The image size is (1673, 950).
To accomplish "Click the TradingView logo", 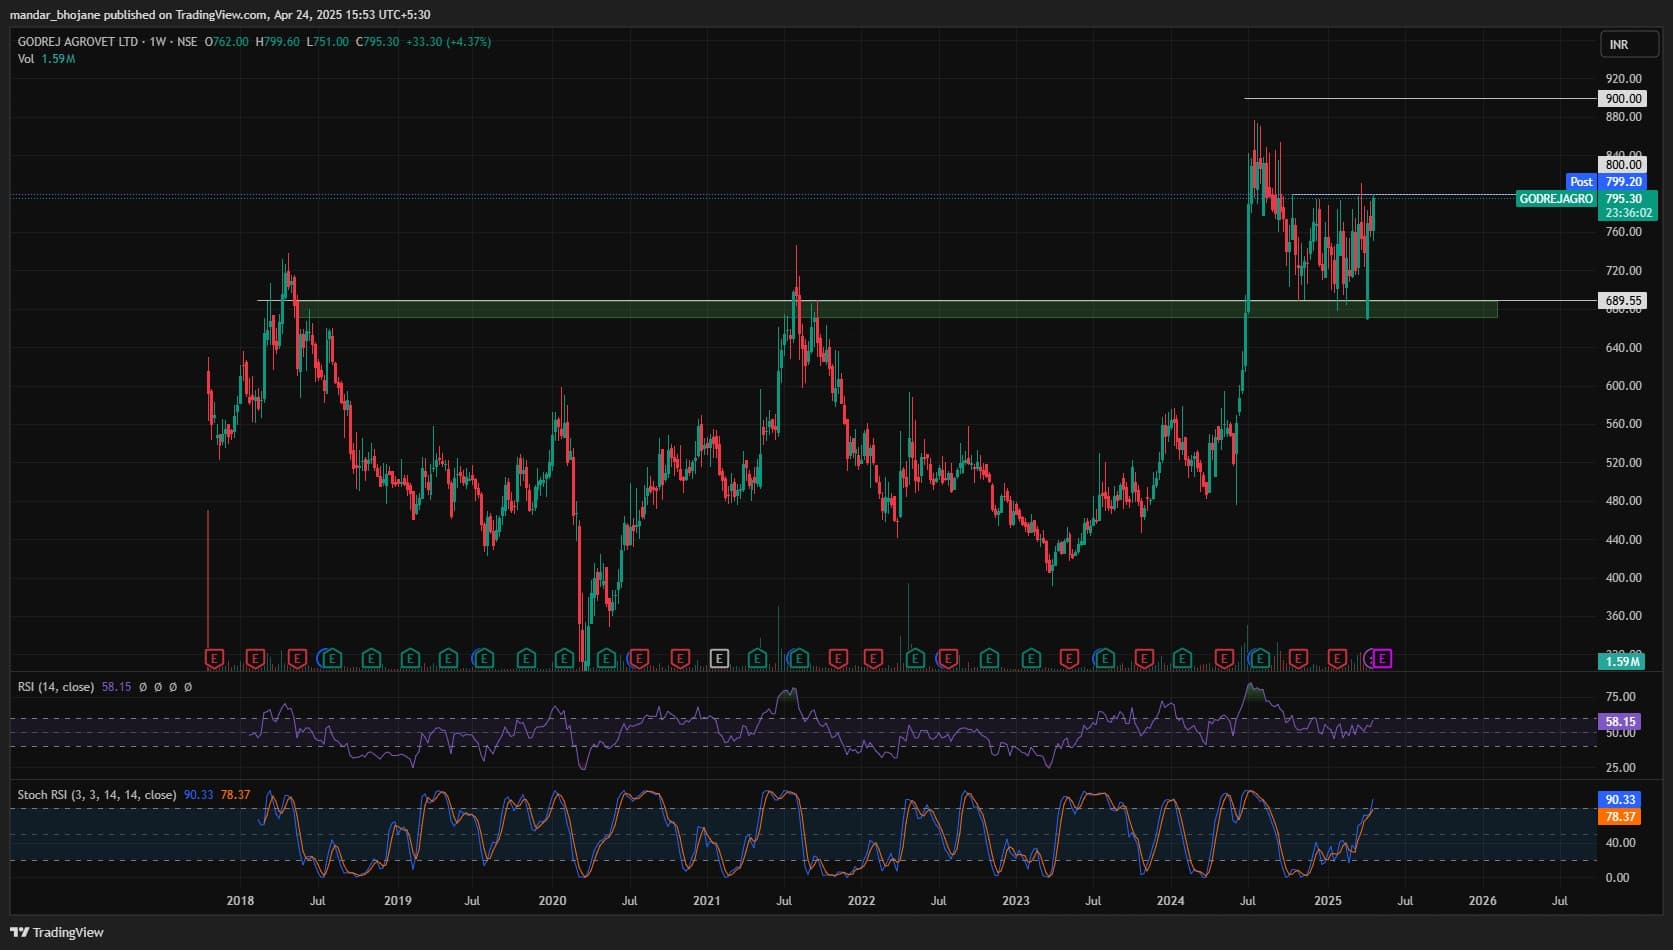I will (x=57, y=932).
